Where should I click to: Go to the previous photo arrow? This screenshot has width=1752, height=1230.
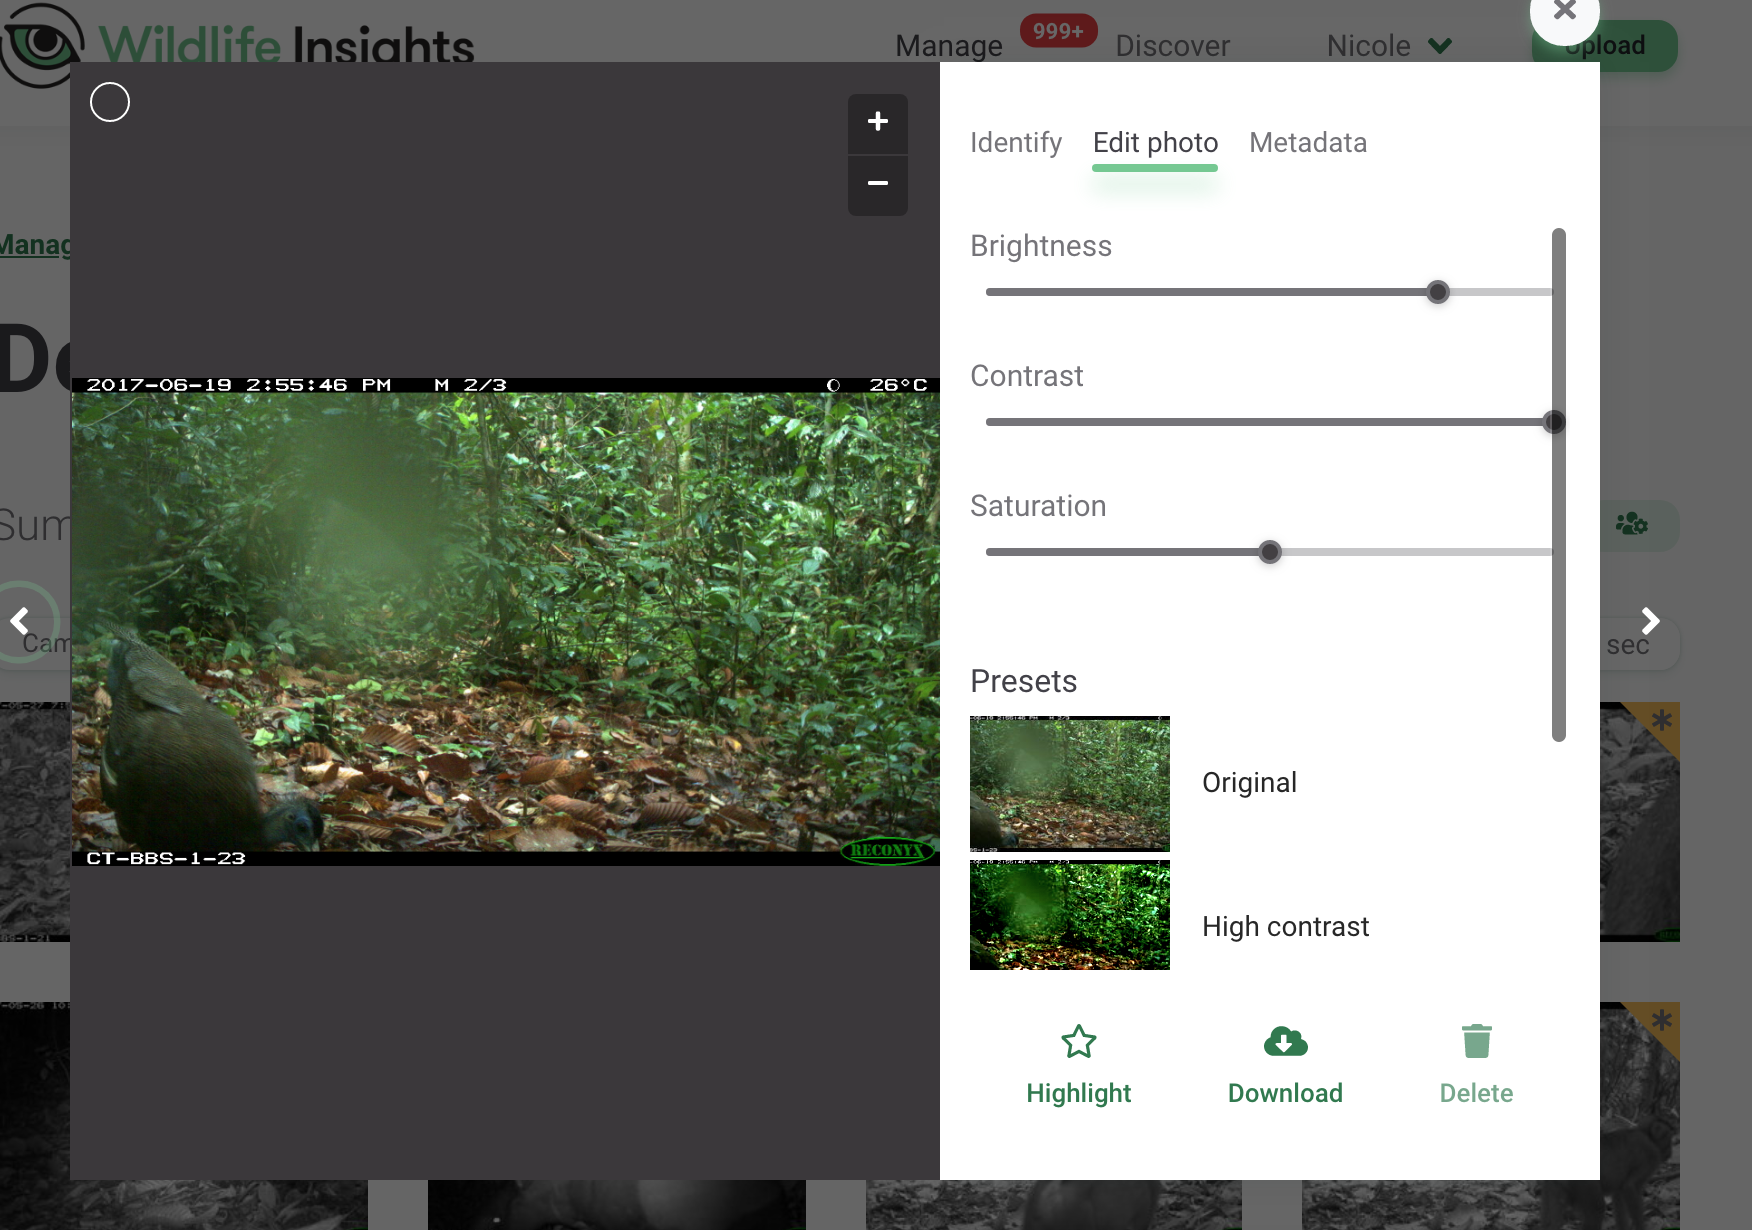point(20,621)
